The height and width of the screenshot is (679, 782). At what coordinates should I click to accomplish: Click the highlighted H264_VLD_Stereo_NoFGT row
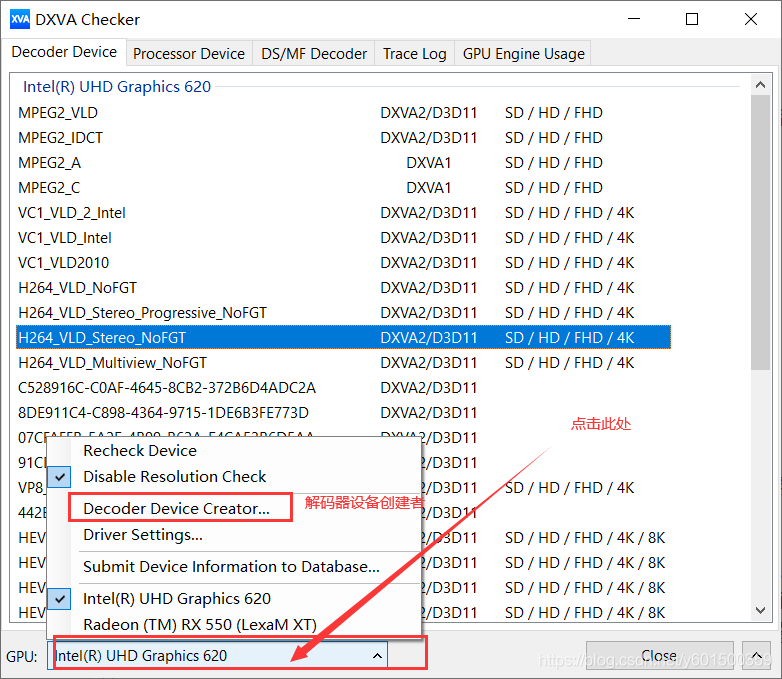point(343,338)
